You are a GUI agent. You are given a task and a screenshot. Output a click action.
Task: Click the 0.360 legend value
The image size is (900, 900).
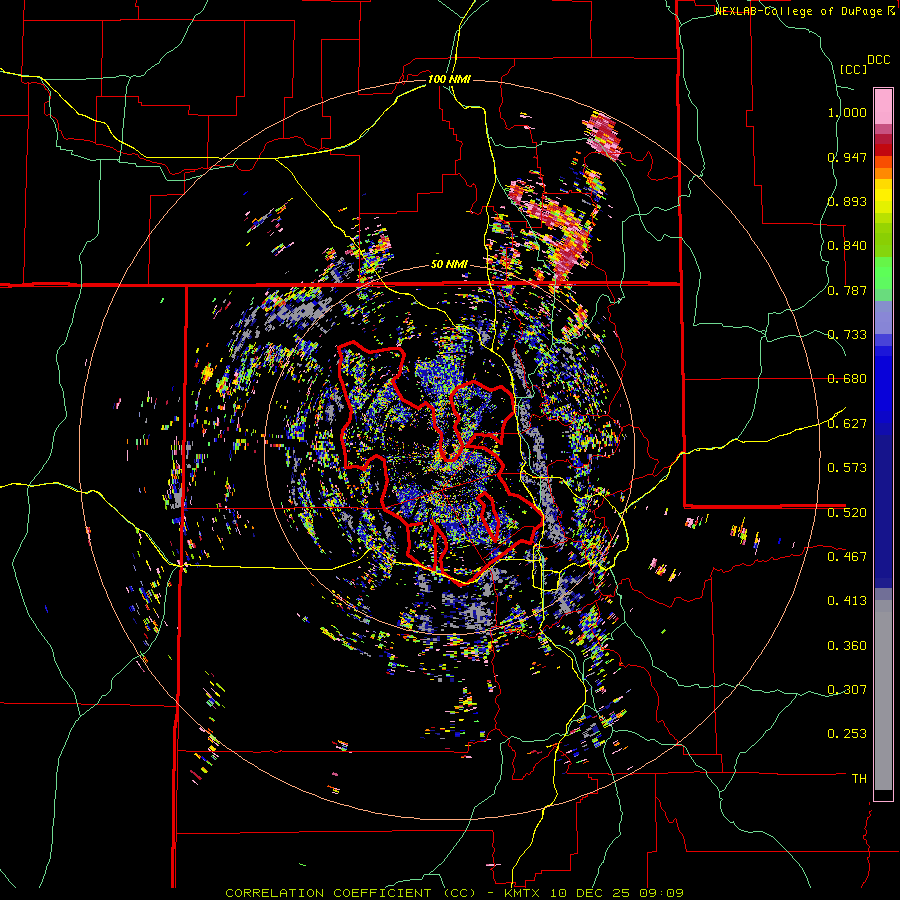(847, 646)
